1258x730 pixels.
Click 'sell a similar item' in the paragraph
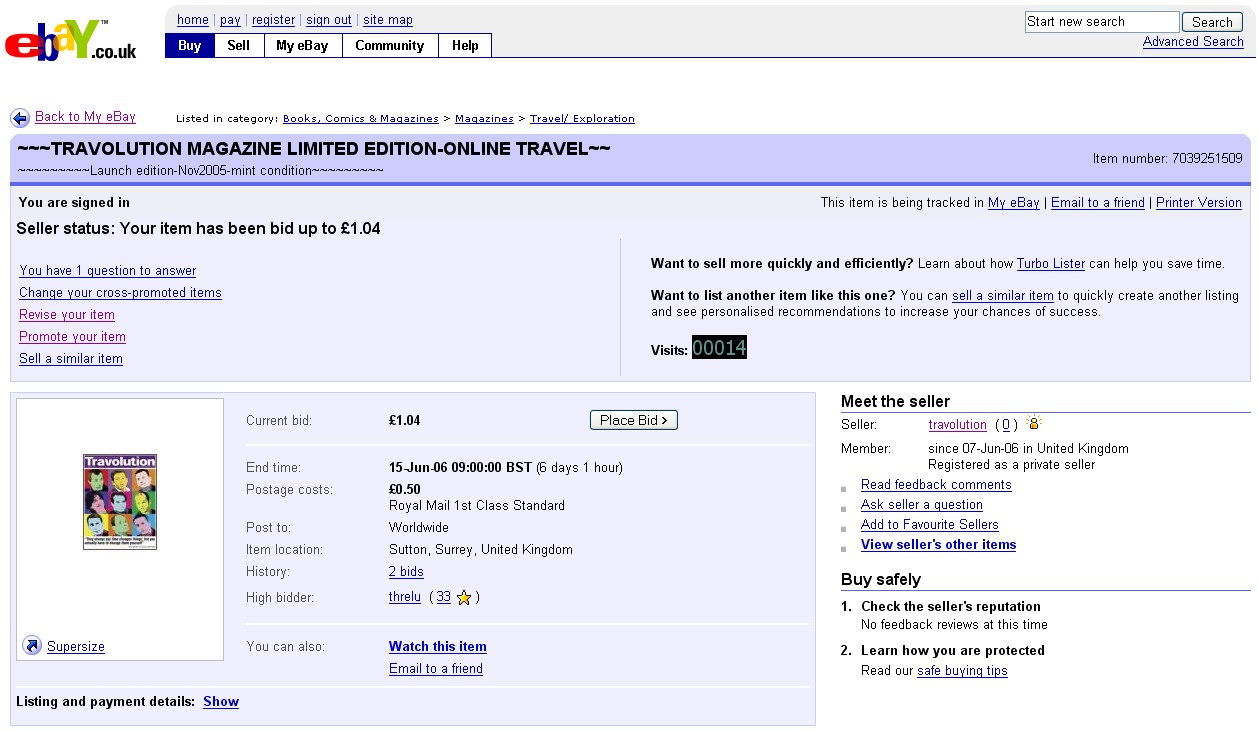[x=1003, y=296]
